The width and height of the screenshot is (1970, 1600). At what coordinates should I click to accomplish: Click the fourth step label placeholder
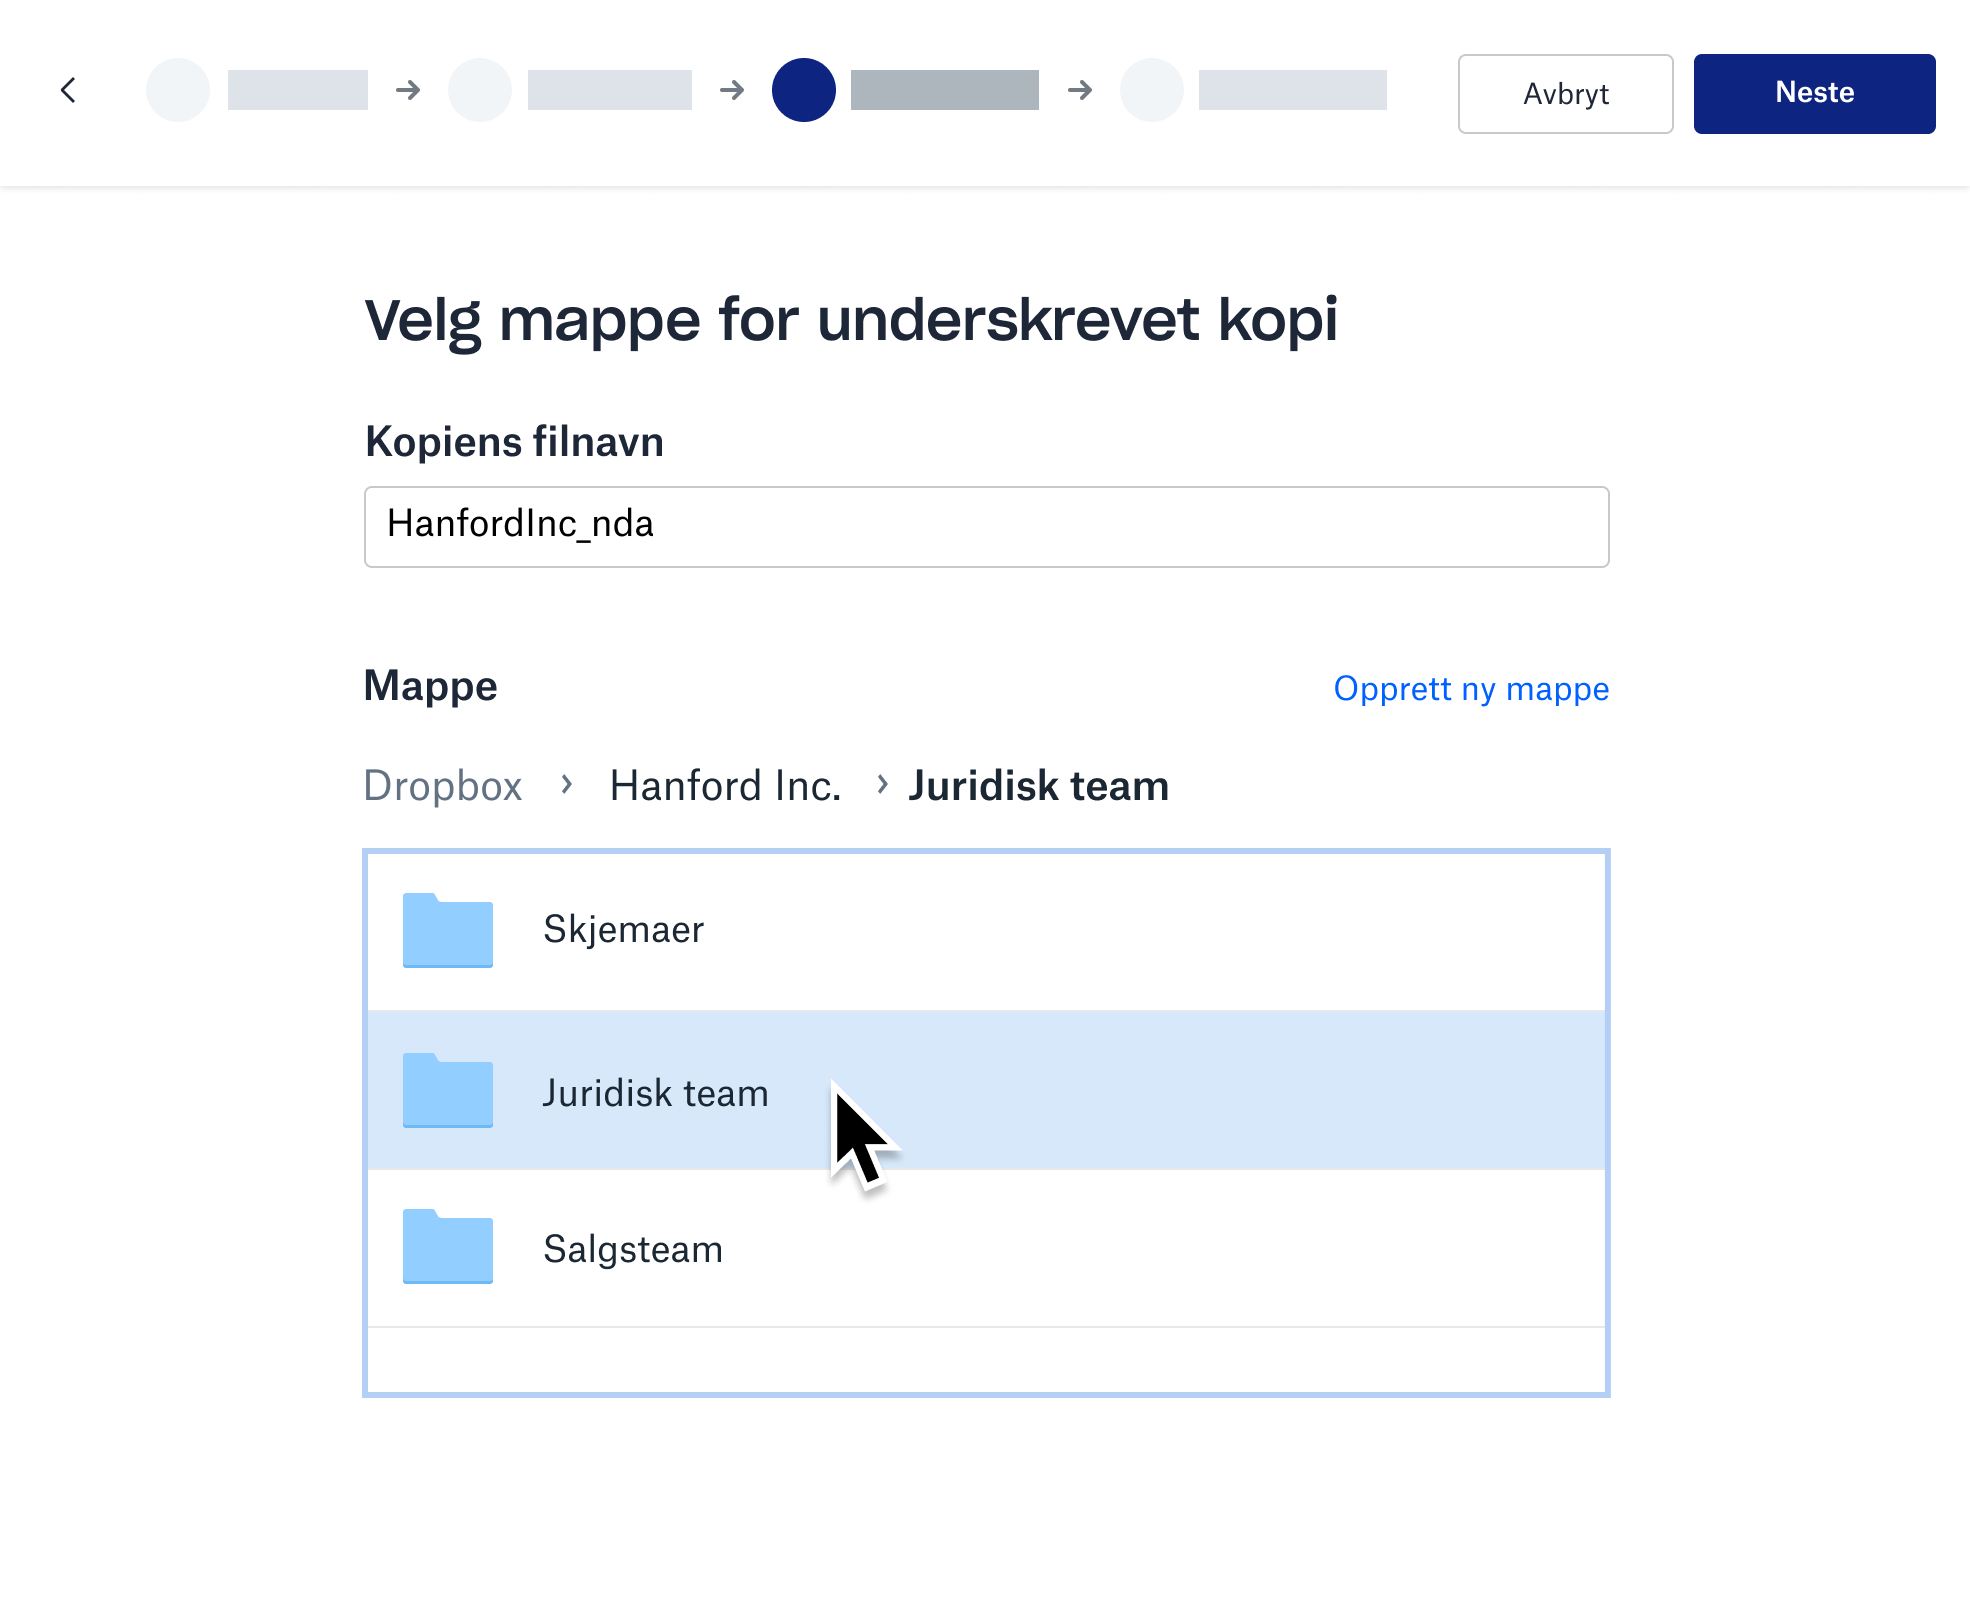click(1293, 90)
